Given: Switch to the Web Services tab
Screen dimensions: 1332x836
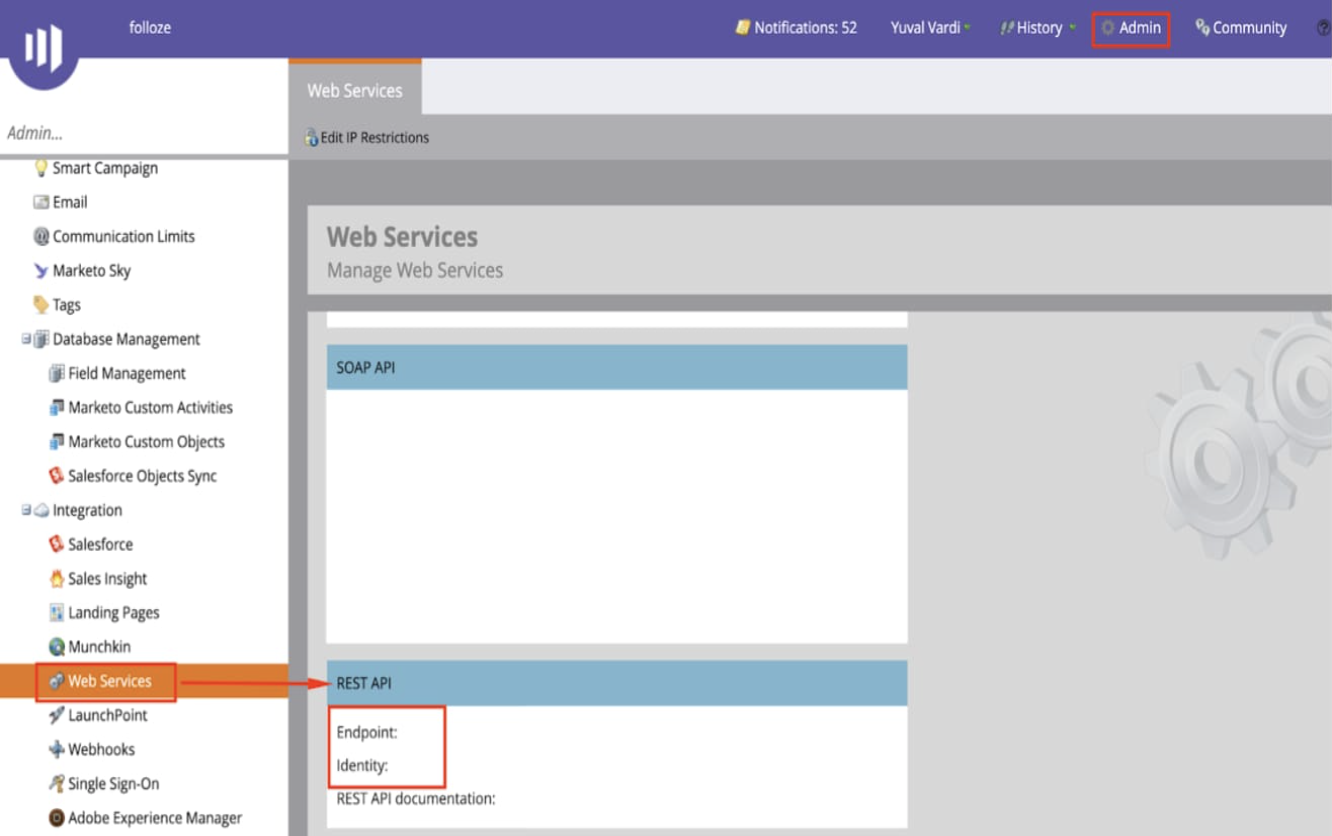Looking at the screenshot, I should coord(355,90).
